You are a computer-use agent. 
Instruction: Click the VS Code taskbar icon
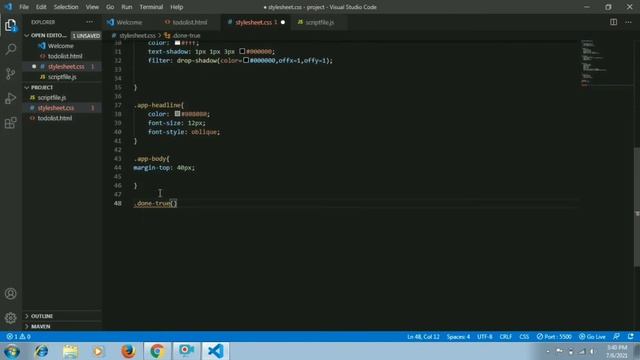pyautogui.click(x=216, y=351)
